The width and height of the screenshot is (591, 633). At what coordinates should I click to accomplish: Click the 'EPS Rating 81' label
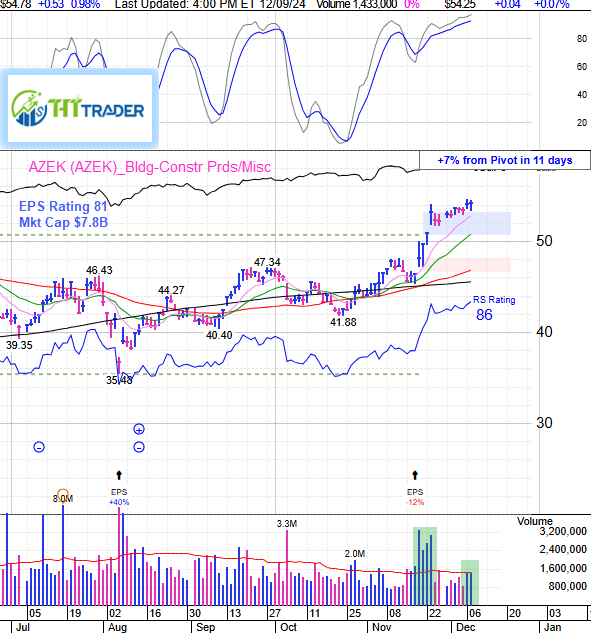point(63,206)
